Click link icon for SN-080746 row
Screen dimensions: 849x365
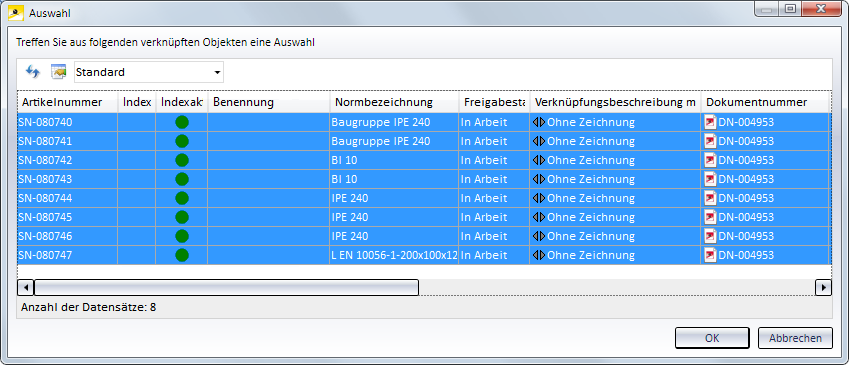539,236
